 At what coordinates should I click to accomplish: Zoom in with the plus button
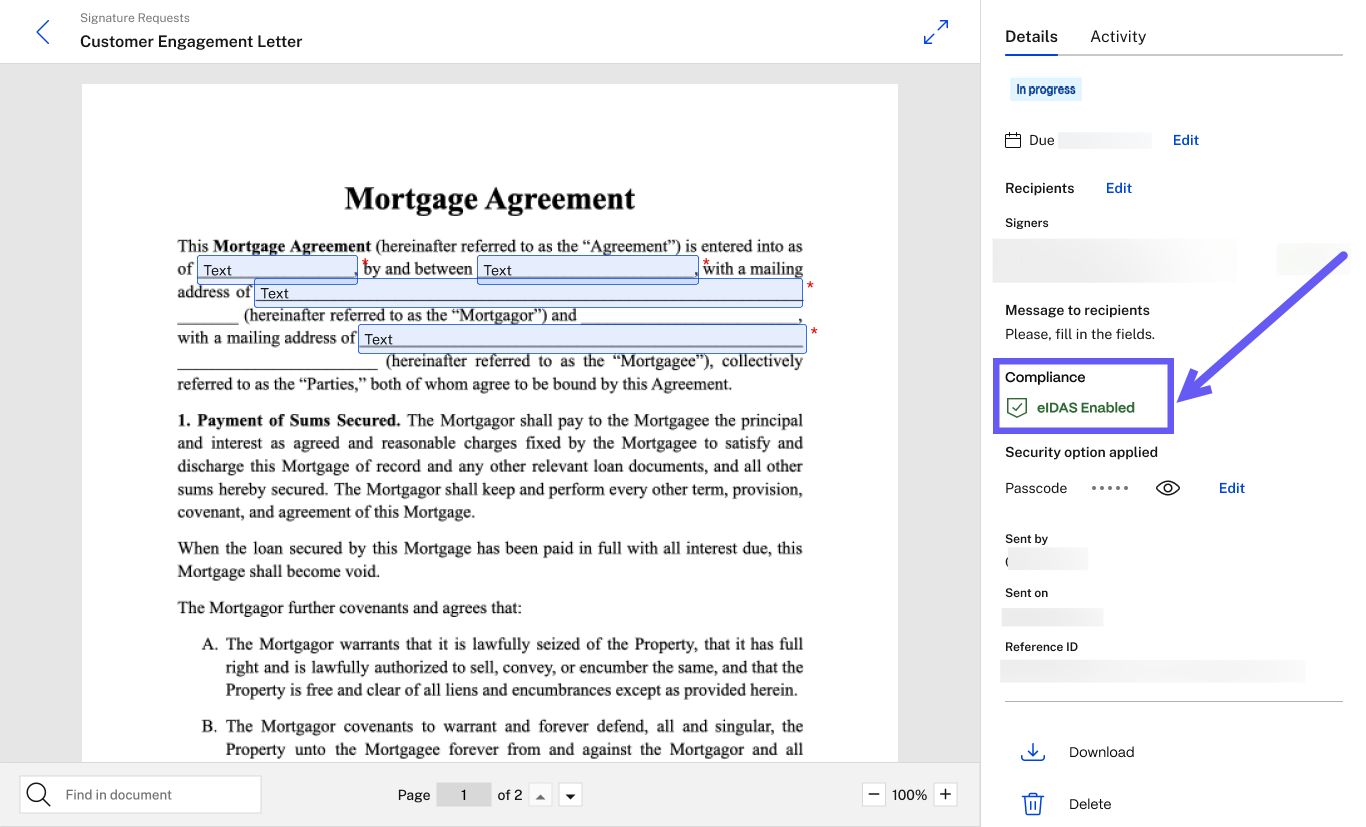[x=944, y=794]
